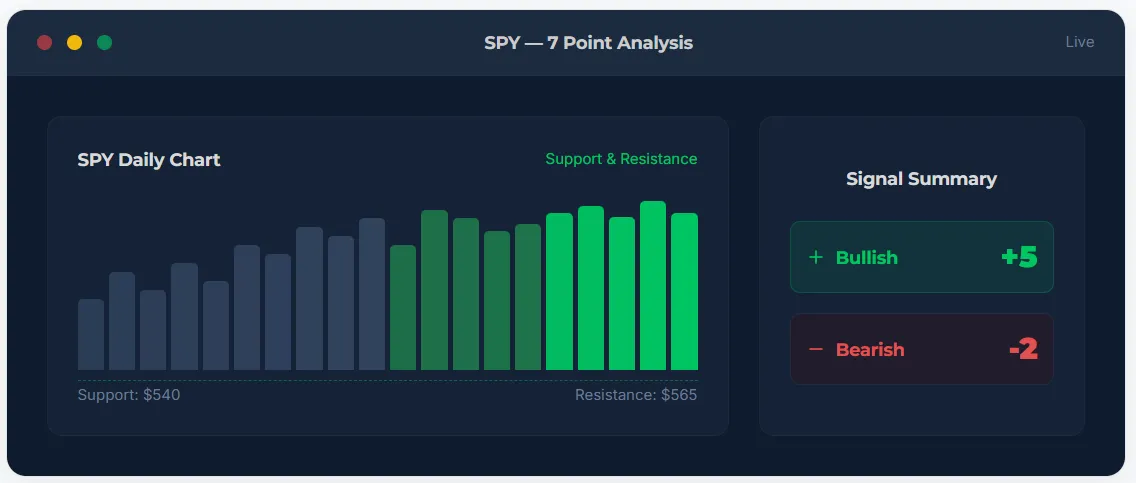Click the Signal Summary heading
1136x483 pixels.
[x=922, y=179]
